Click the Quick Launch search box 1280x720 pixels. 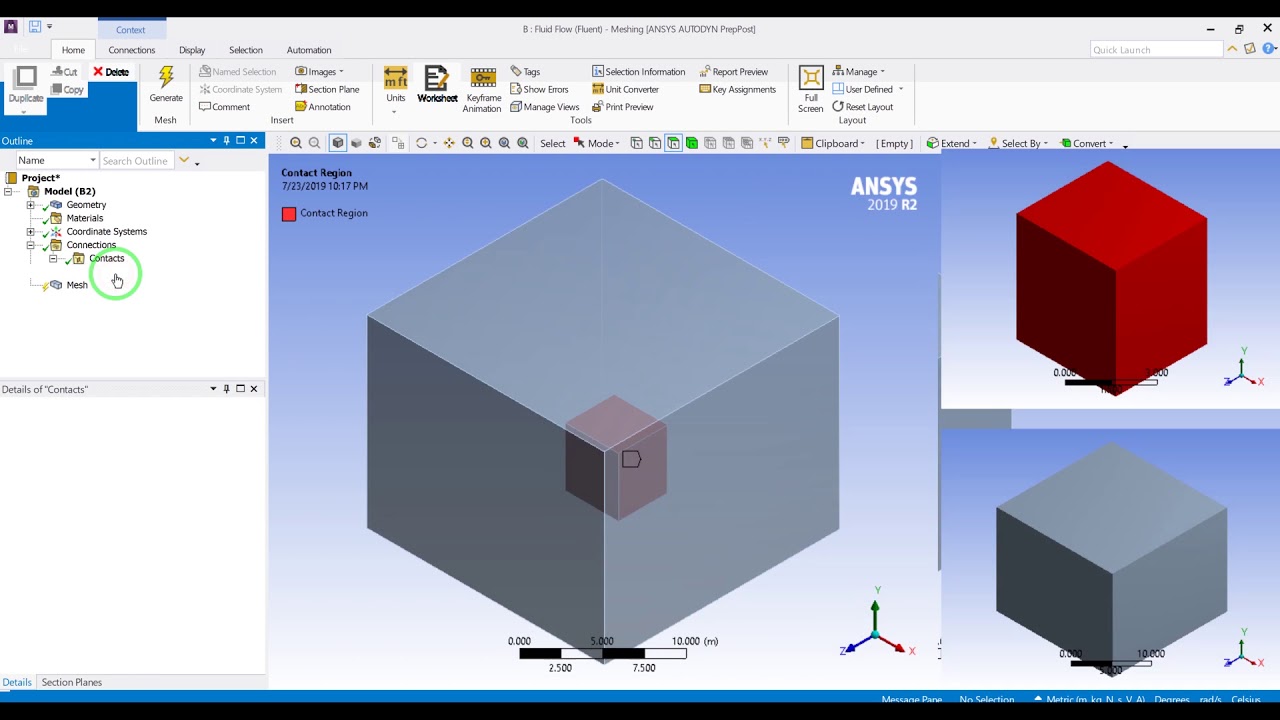coord(1157,50)
